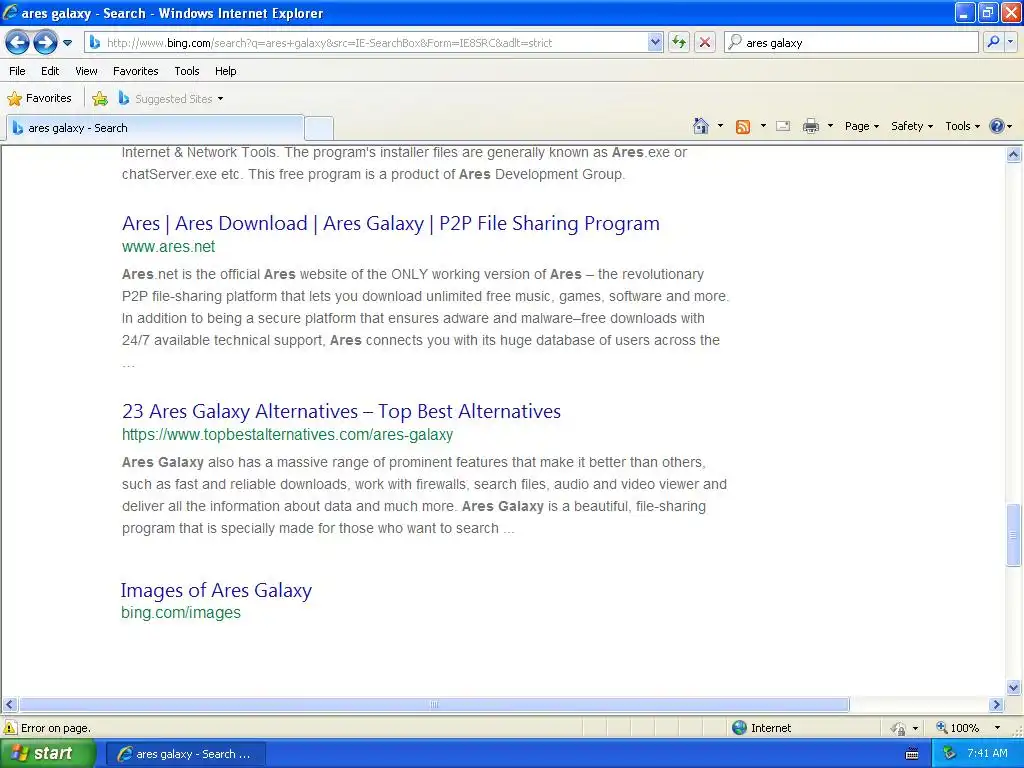Open the Ares Download P2P File Sharing link
The height and width of the screenshot is (768, 1024).
(391, 223)
